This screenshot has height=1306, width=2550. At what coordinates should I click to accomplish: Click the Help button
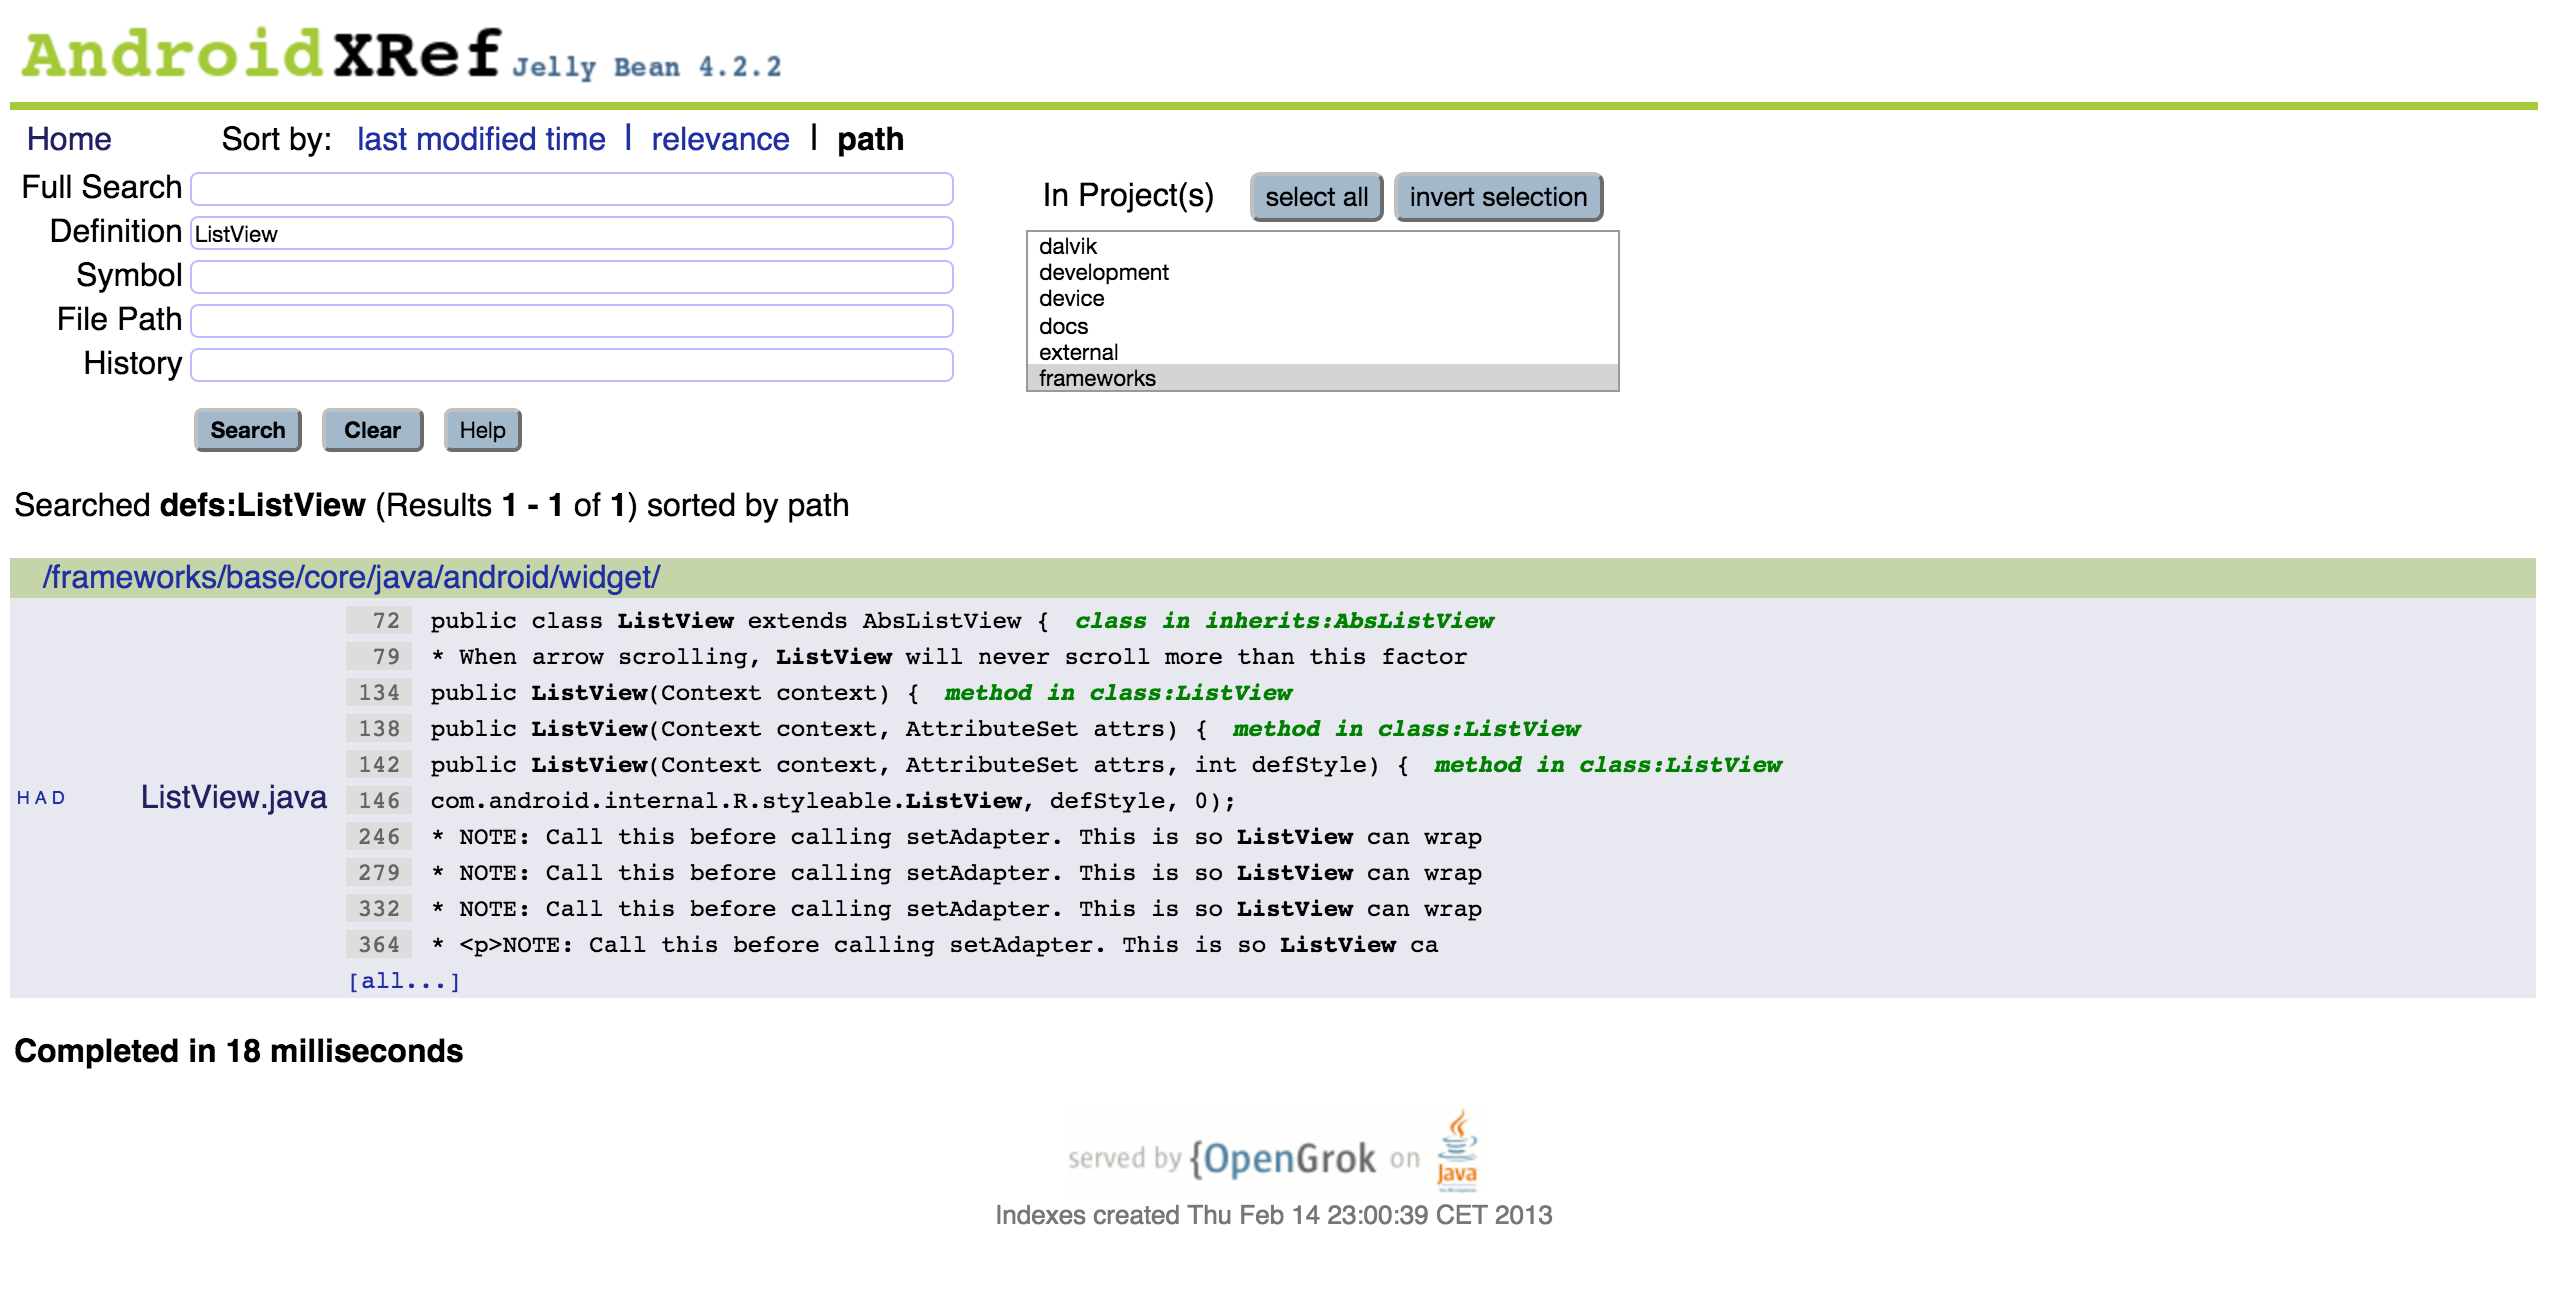(x=485, y=428)
